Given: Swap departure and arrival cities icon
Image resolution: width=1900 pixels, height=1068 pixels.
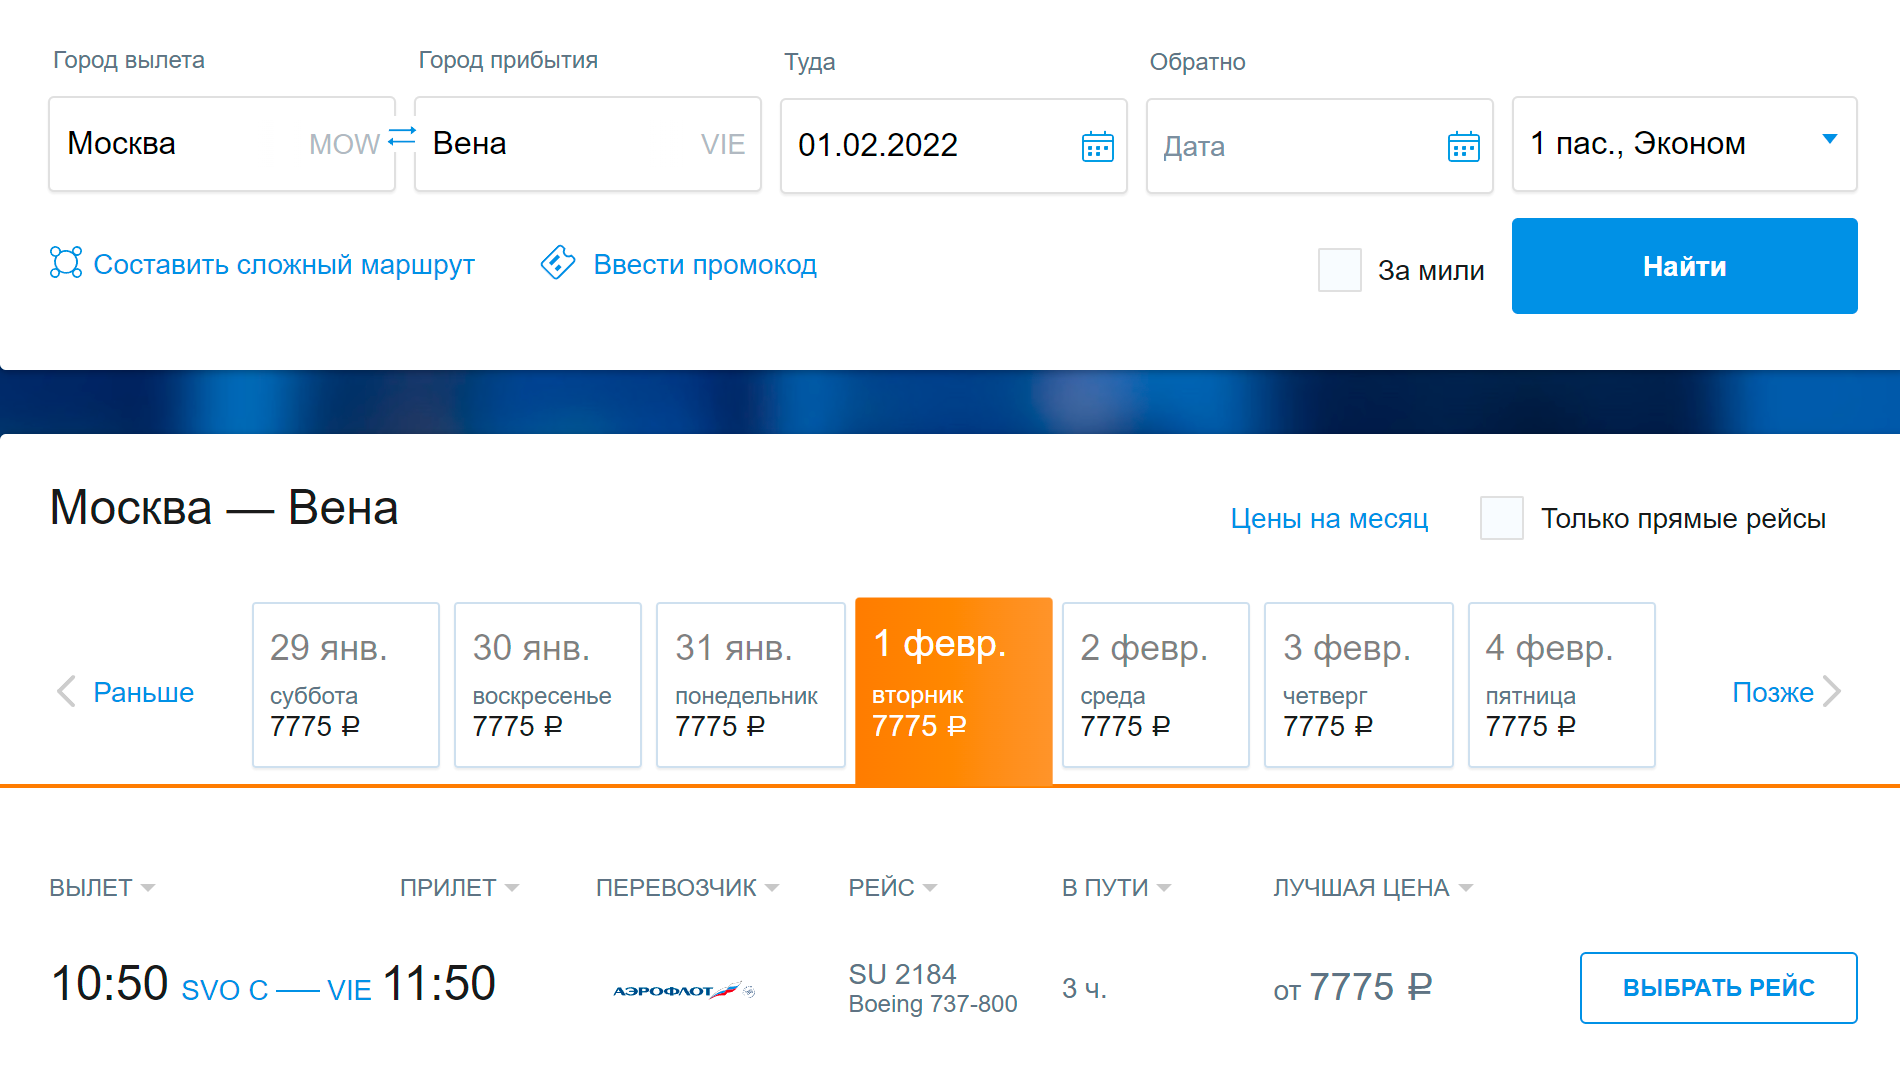Looking at the screenshot, I should click(402, 136).
